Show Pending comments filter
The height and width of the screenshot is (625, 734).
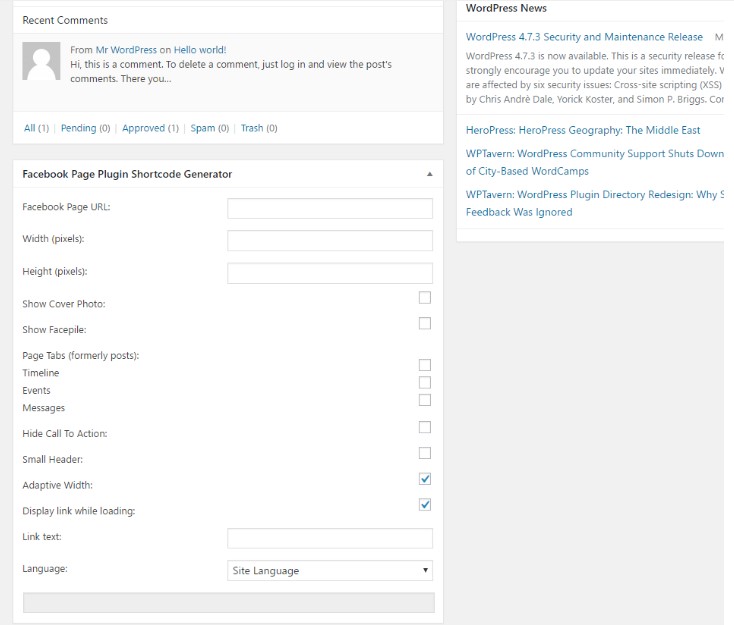pos(78,128)
